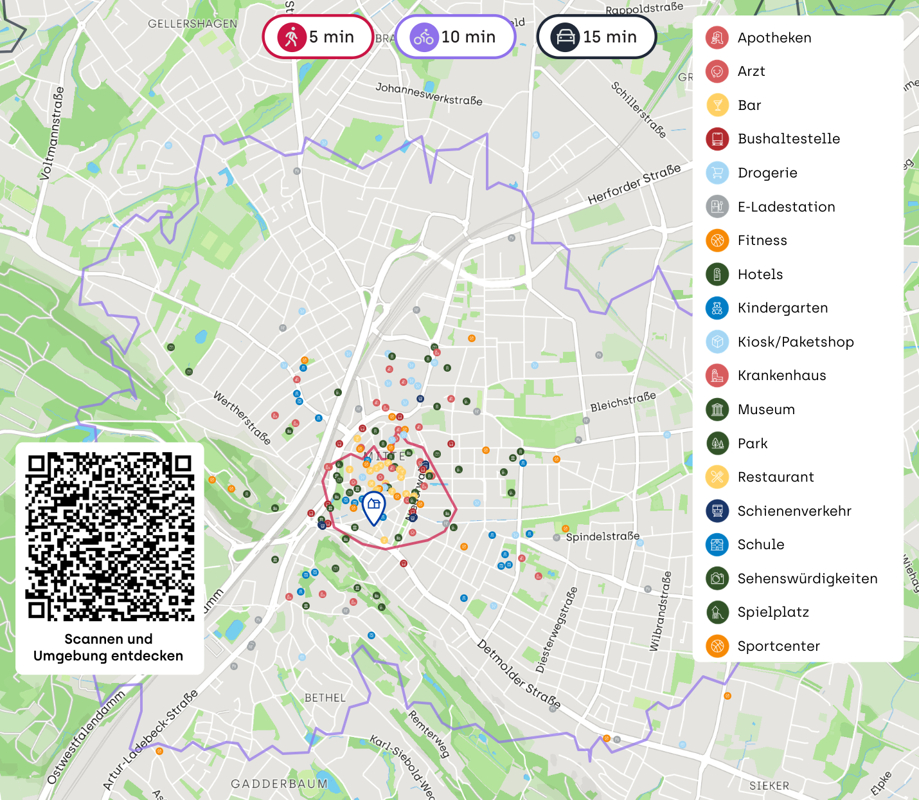This screenshot has height=800, width=919.
Task: Click the QR code image
Action: pyautogui.click(x=109, y=536)
